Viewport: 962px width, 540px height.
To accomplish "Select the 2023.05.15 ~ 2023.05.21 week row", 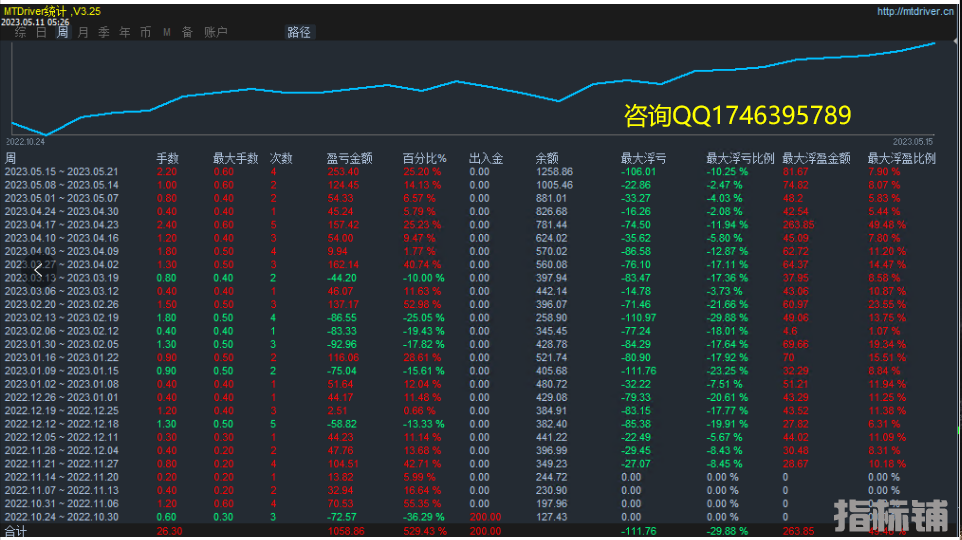I will click(62, 172).
